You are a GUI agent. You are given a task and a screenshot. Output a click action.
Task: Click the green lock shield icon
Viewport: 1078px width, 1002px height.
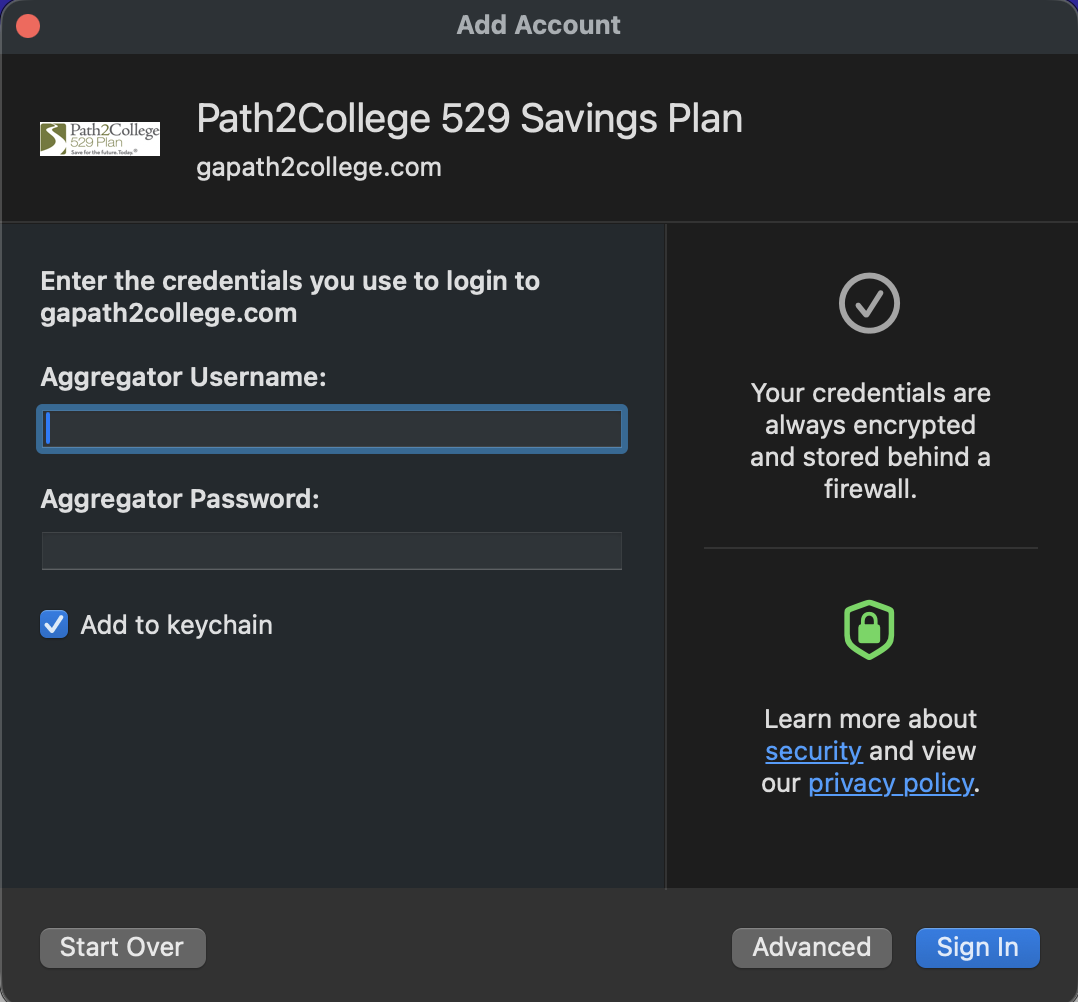pos(869,630)
